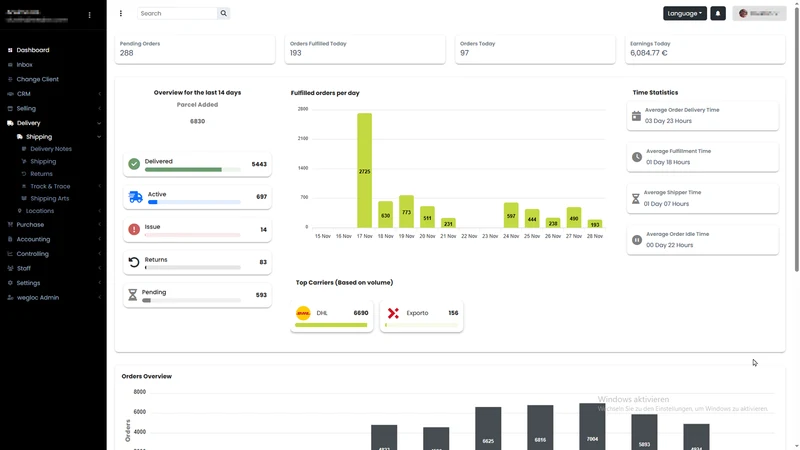Image resolution: width=800 pixels, height=450 pixels.
Task: Expand the Locations sidebar menu
Action: [x=58, y=211]
